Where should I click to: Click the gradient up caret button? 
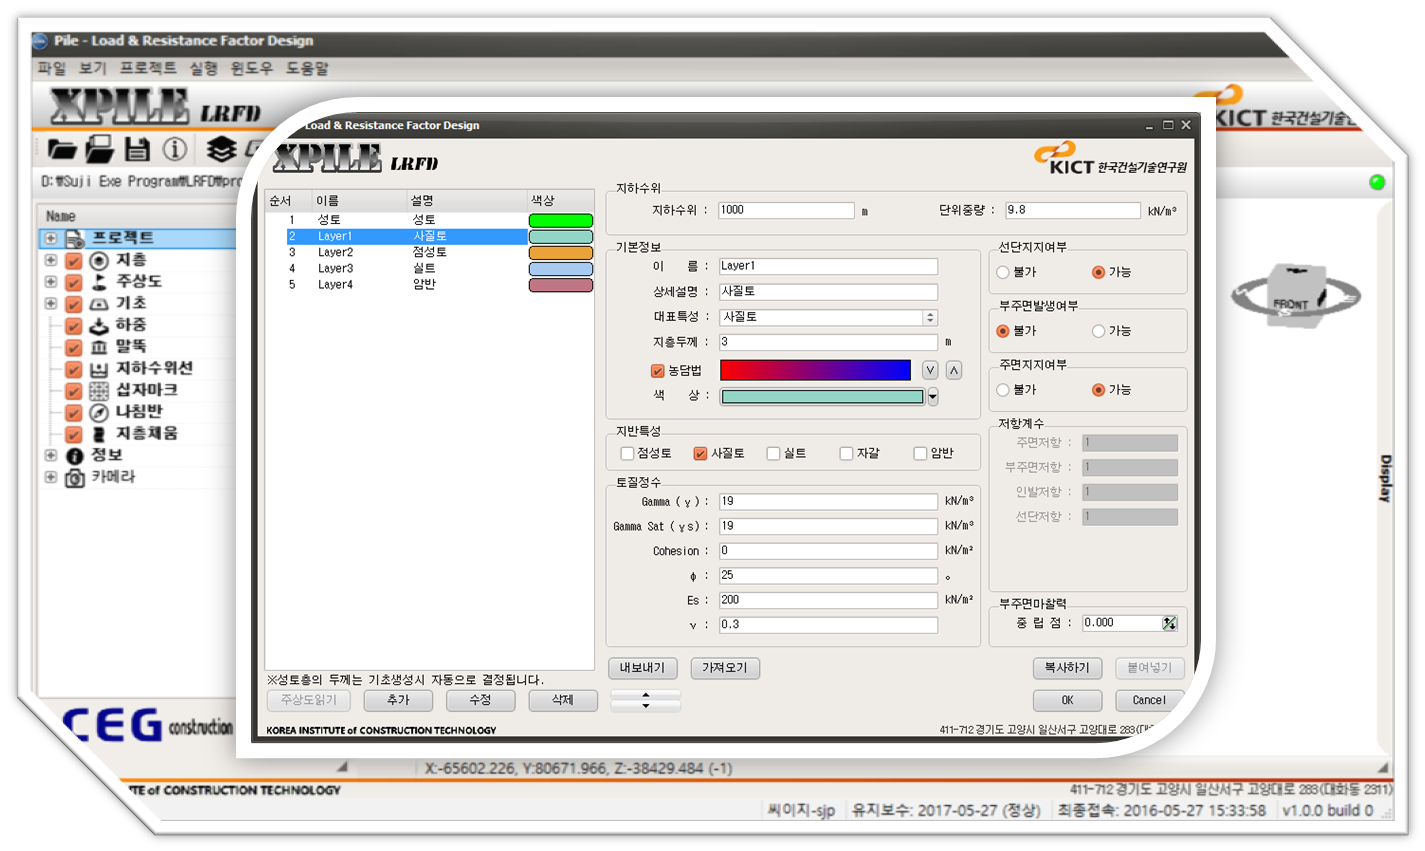point(954,370)
